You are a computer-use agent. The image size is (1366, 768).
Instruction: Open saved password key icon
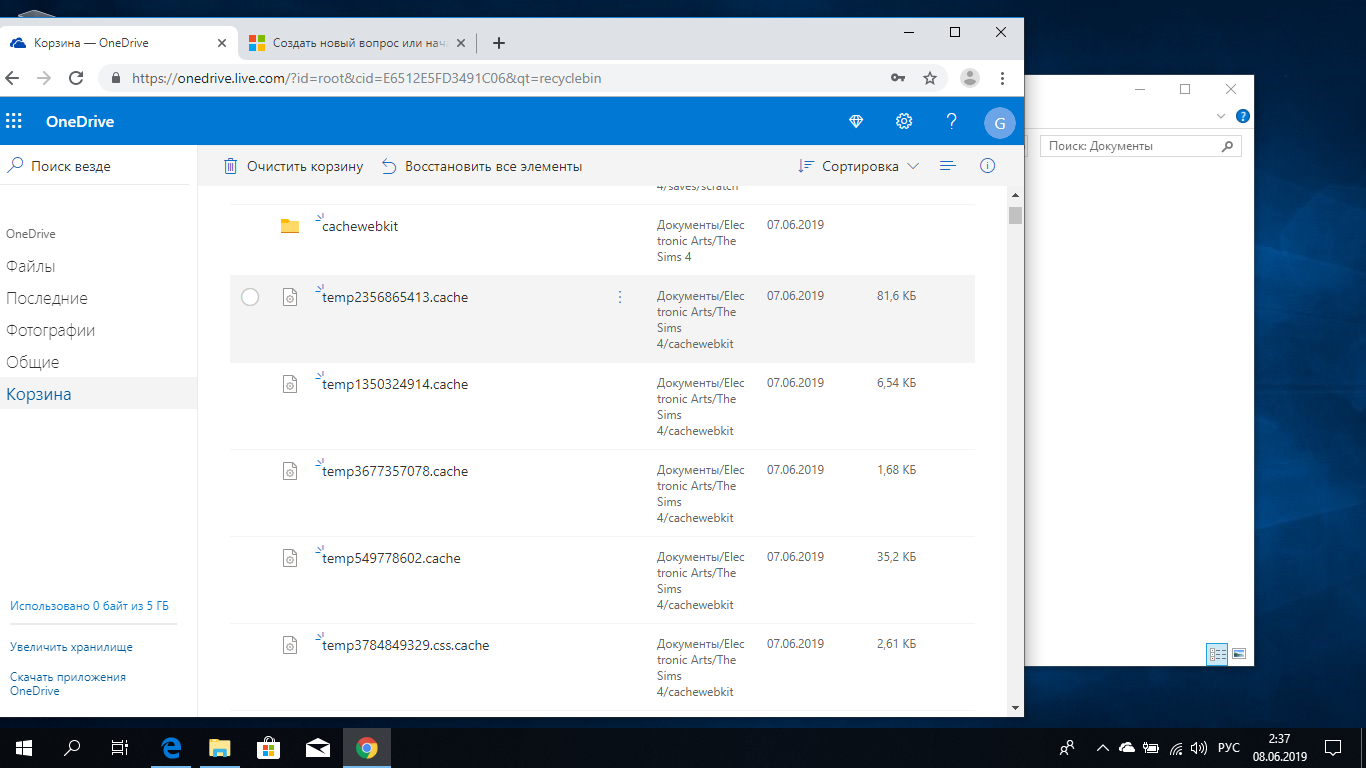point(898,77)
